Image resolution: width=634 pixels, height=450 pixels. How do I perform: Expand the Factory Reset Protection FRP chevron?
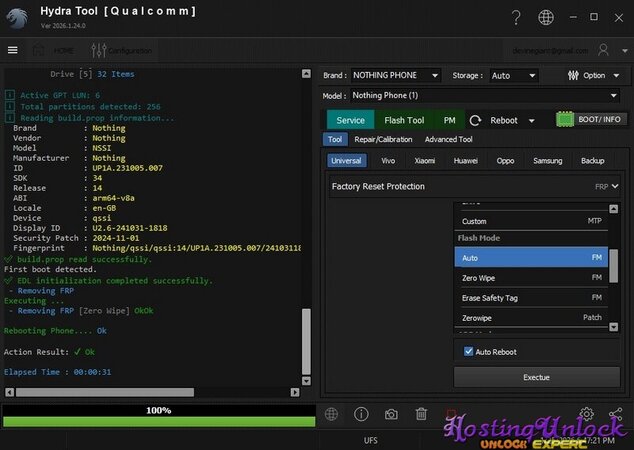click(614, 186)
